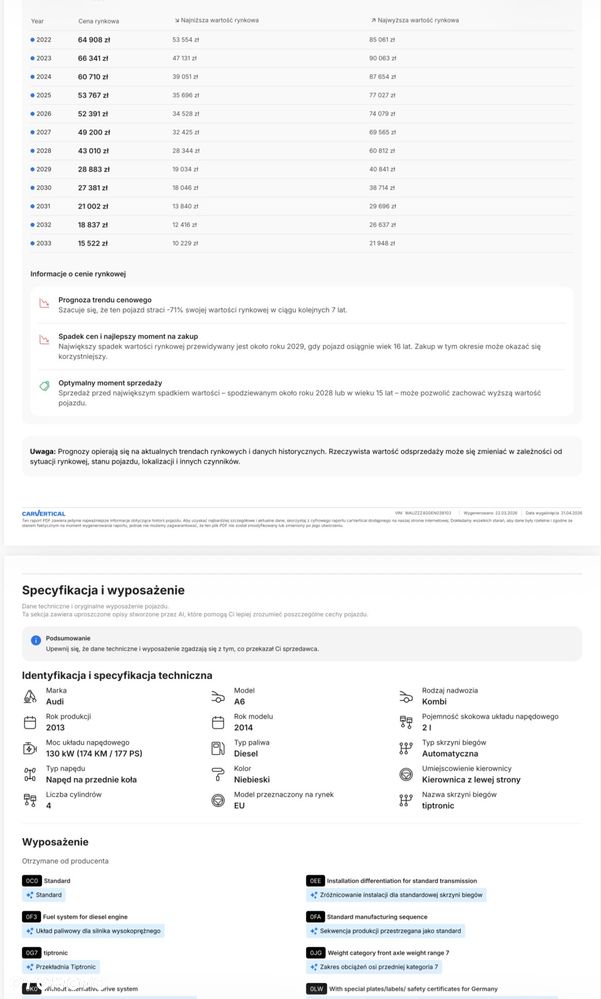Click the engine icon beside Moc układu napędowego
This screenshot has height=999, width=601.
[30, 747]
